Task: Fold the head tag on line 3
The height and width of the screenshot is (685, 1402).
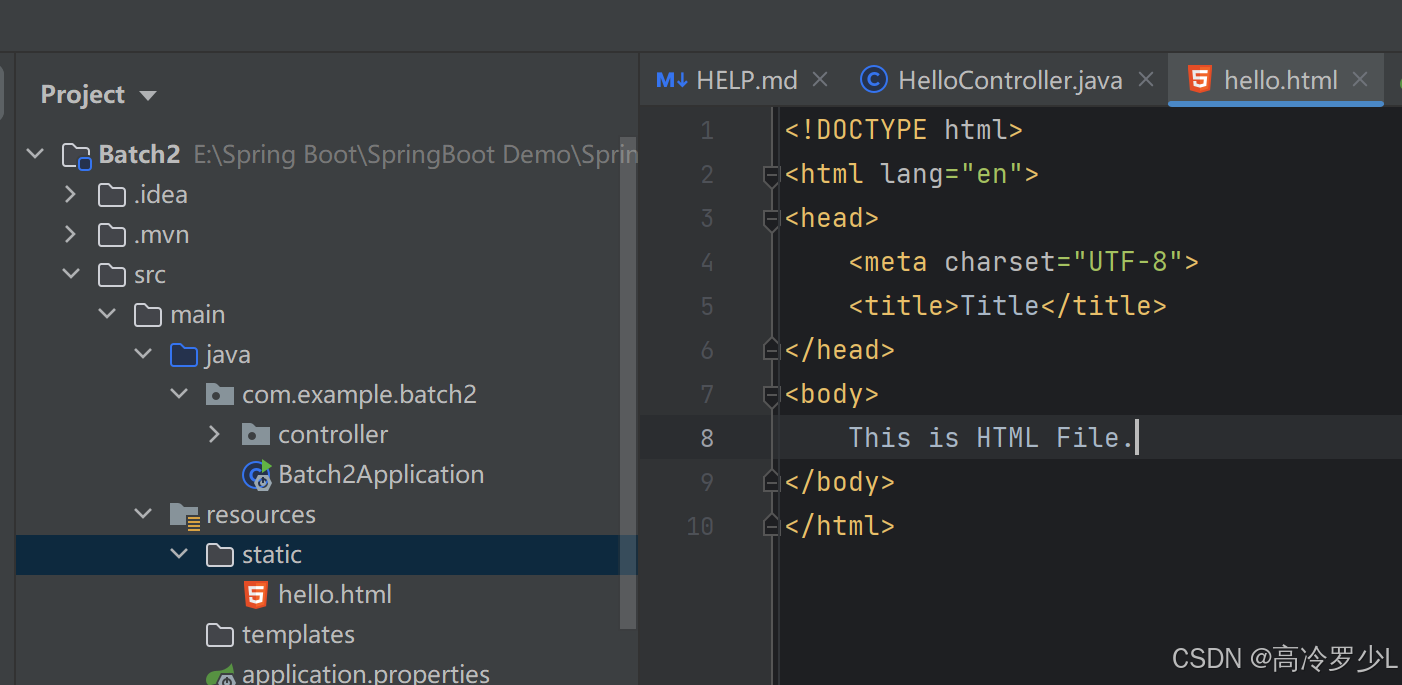Action: point(771,220)
